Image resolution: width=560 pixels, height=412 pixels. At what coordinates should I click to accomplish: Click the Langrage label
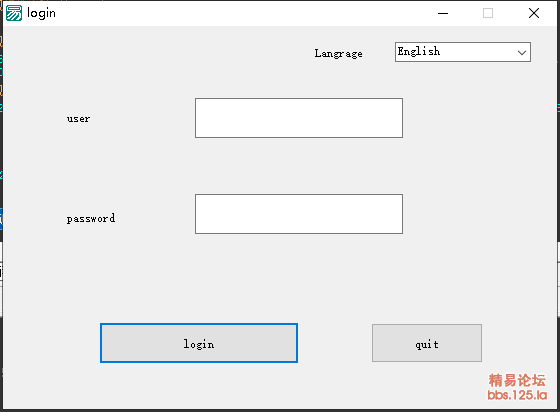[338, 54]
